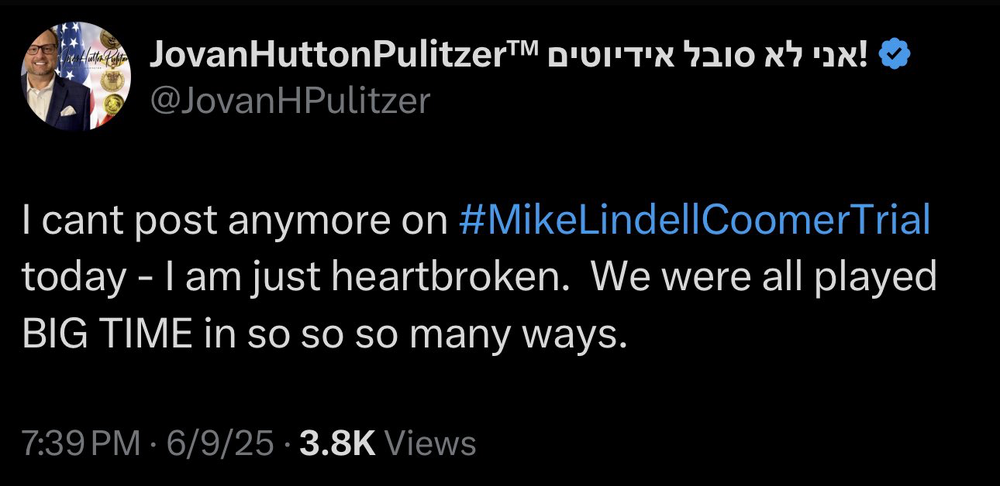Click the Views label
Image resolution: width=1000 pixels, height=486 pixels.
coord(430,442)
